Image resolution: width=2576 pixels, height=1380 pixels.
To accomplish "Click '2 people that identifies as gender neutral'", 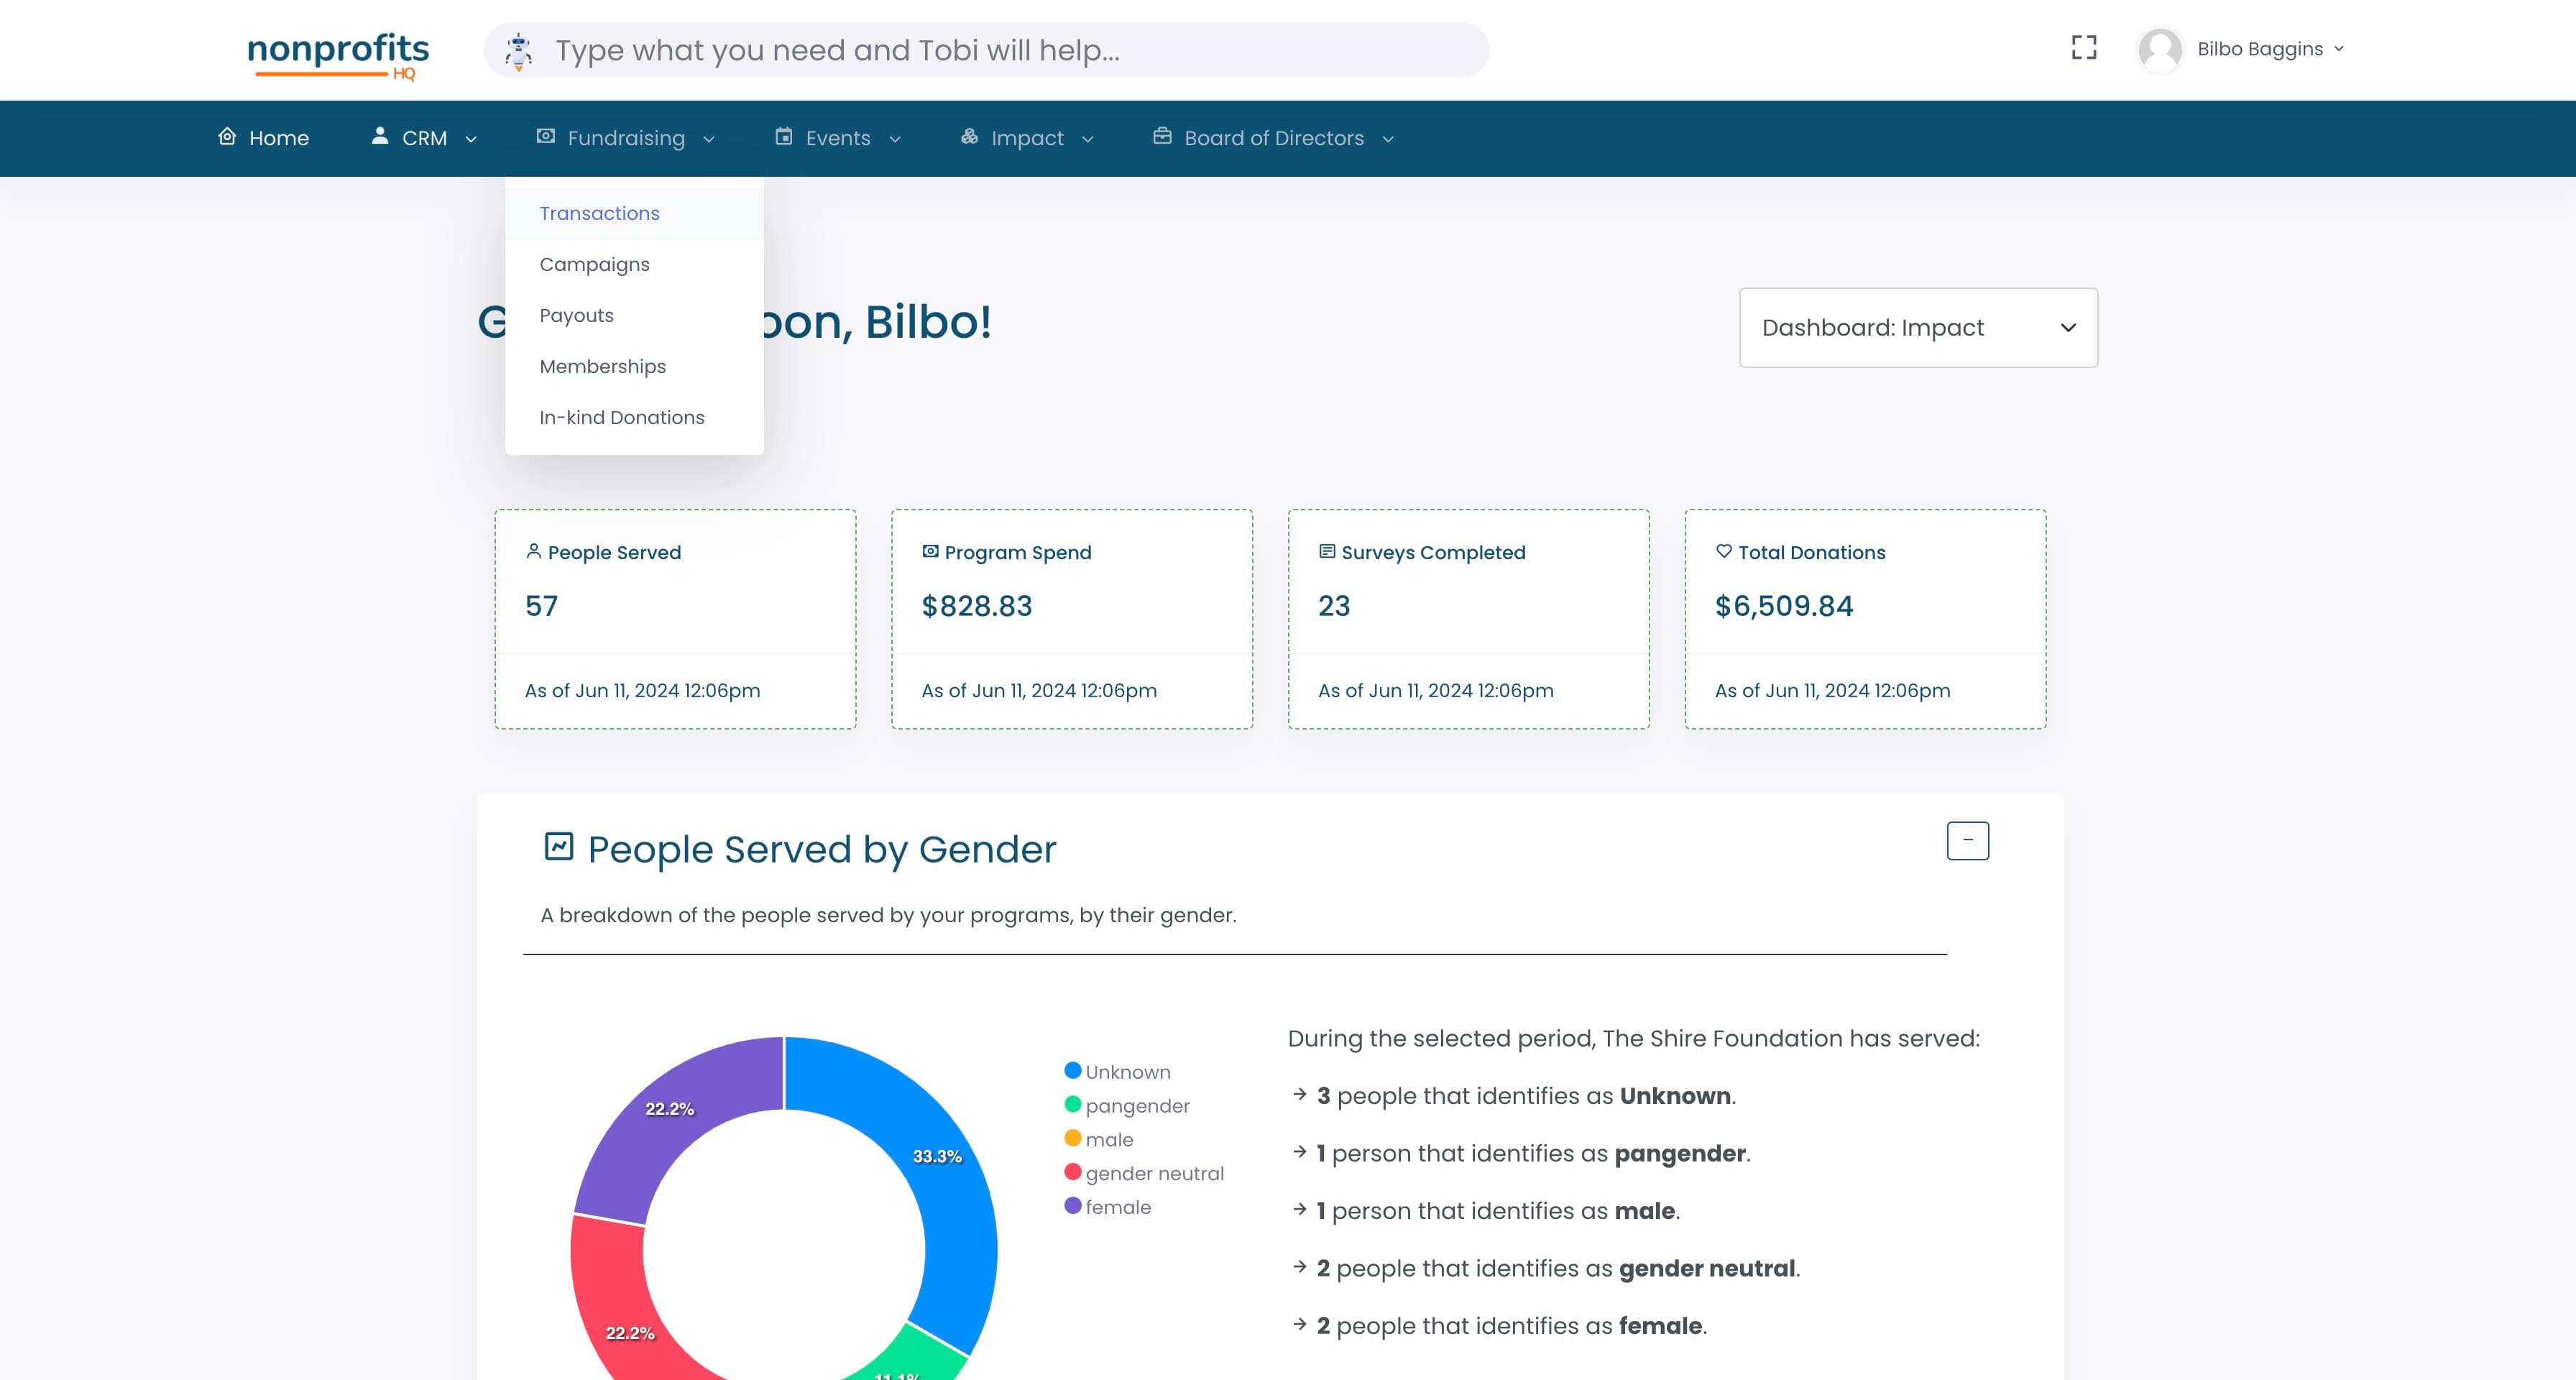I will [1558, 1268].
